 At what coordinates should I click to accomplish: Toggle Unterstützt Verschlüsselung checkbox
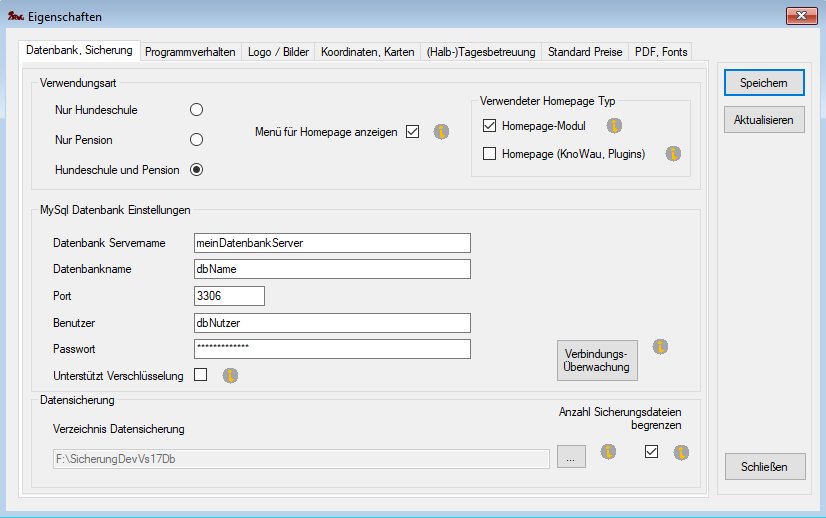[201, 375]
